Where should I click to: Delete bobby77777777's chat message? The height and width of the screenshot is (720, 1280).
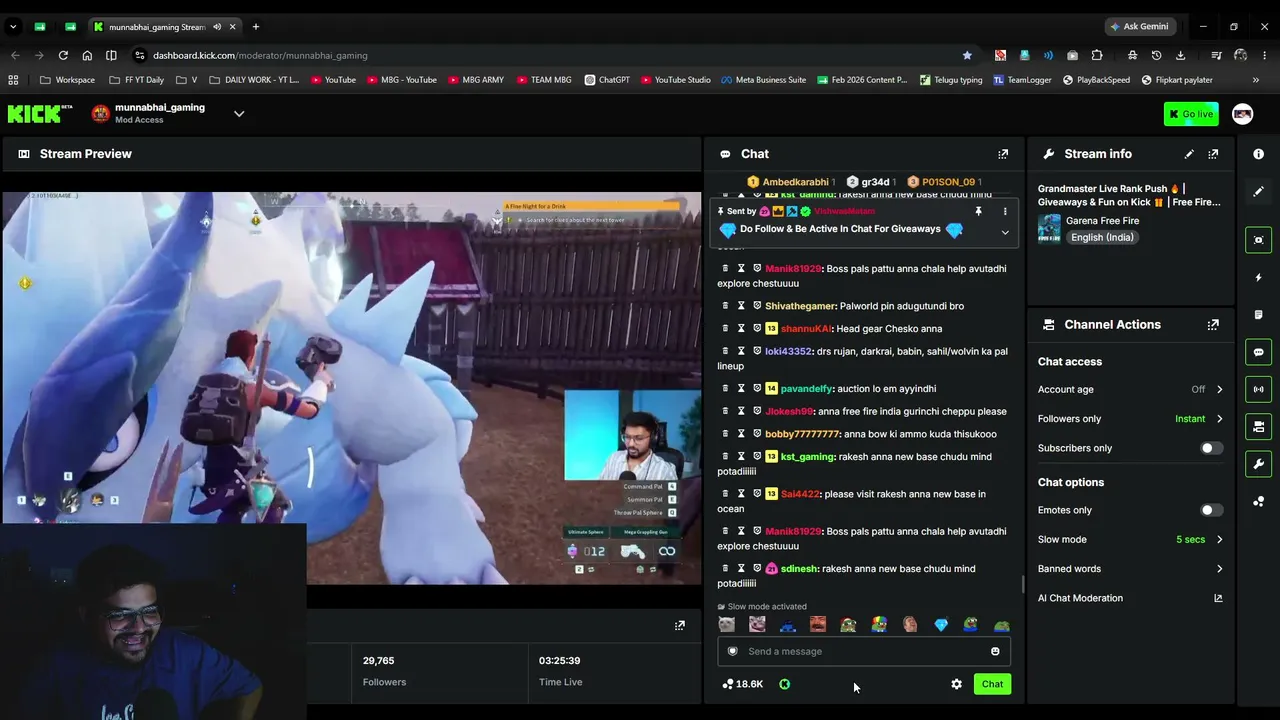tap(725, 434)
